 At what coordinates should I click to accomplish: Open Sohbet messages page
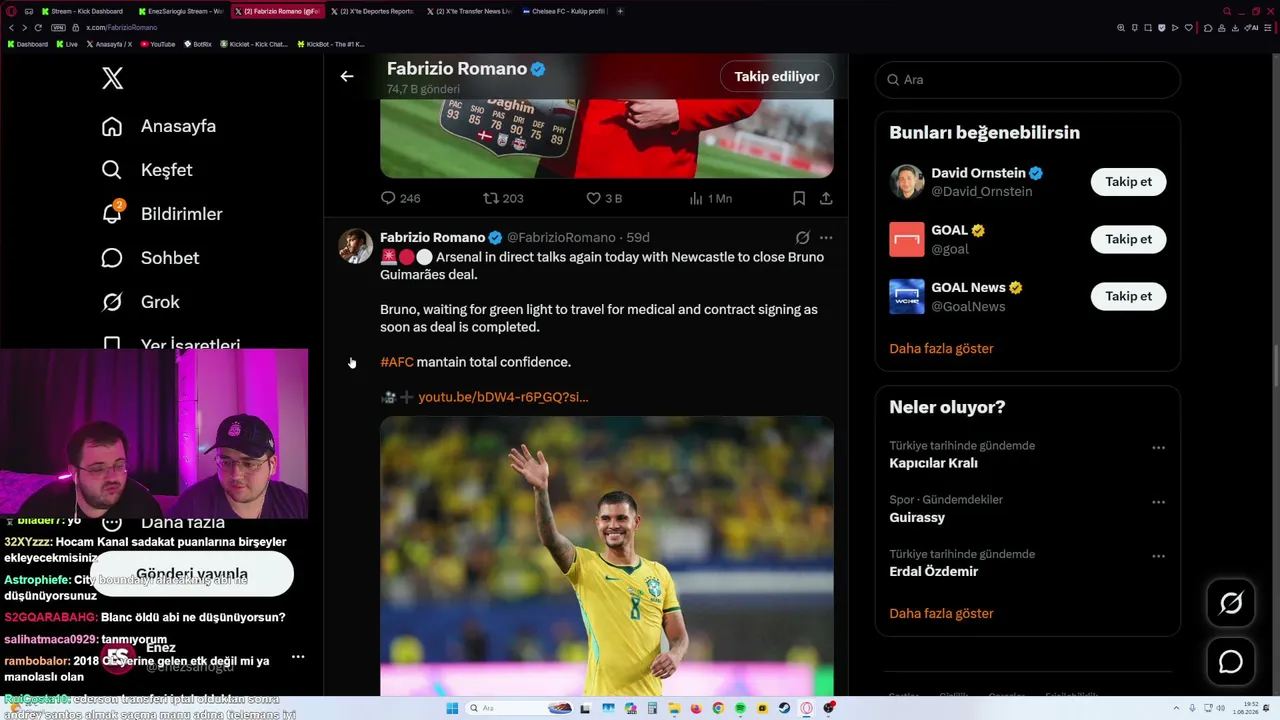click(151, 258)
